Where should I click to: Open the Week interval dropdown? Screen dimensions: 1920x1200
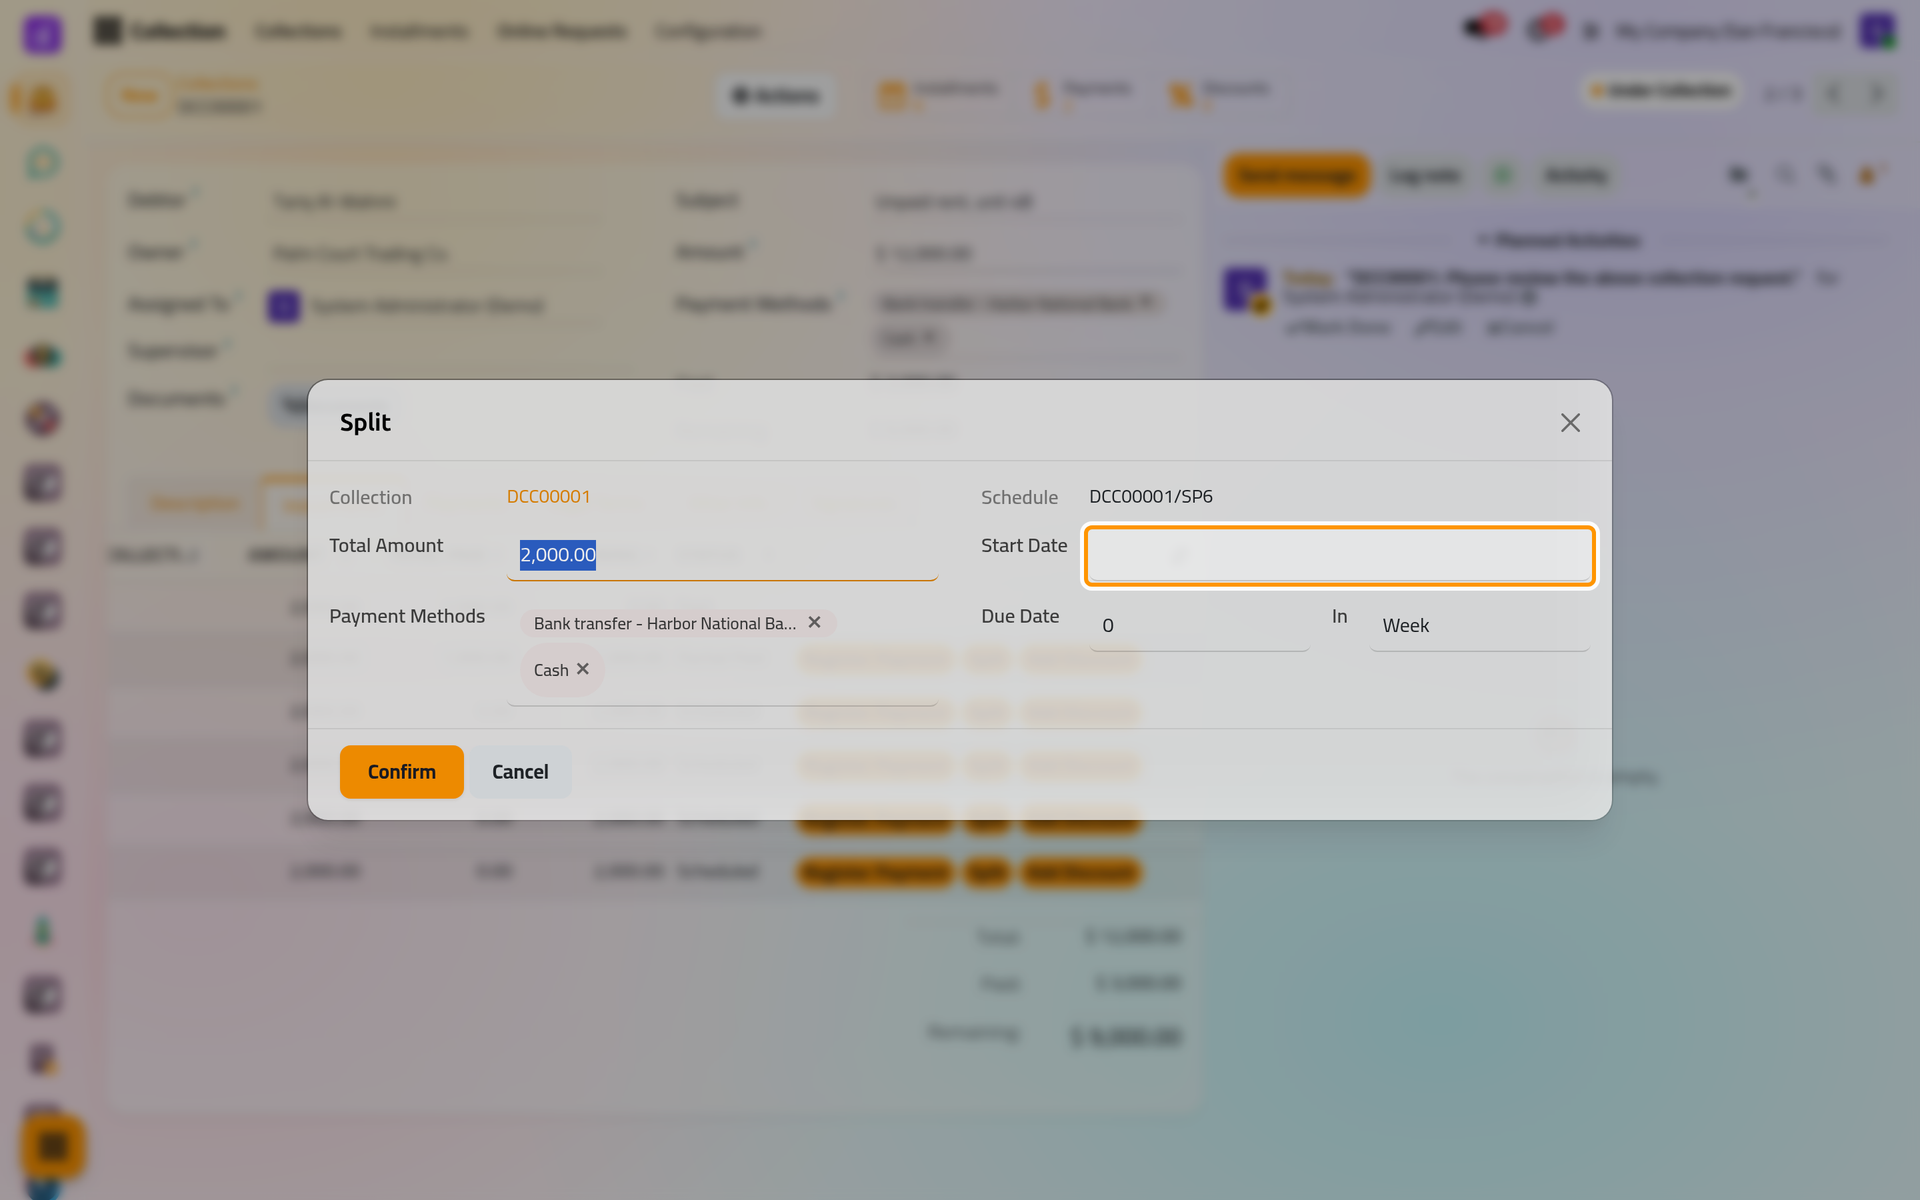(1479, 626)
